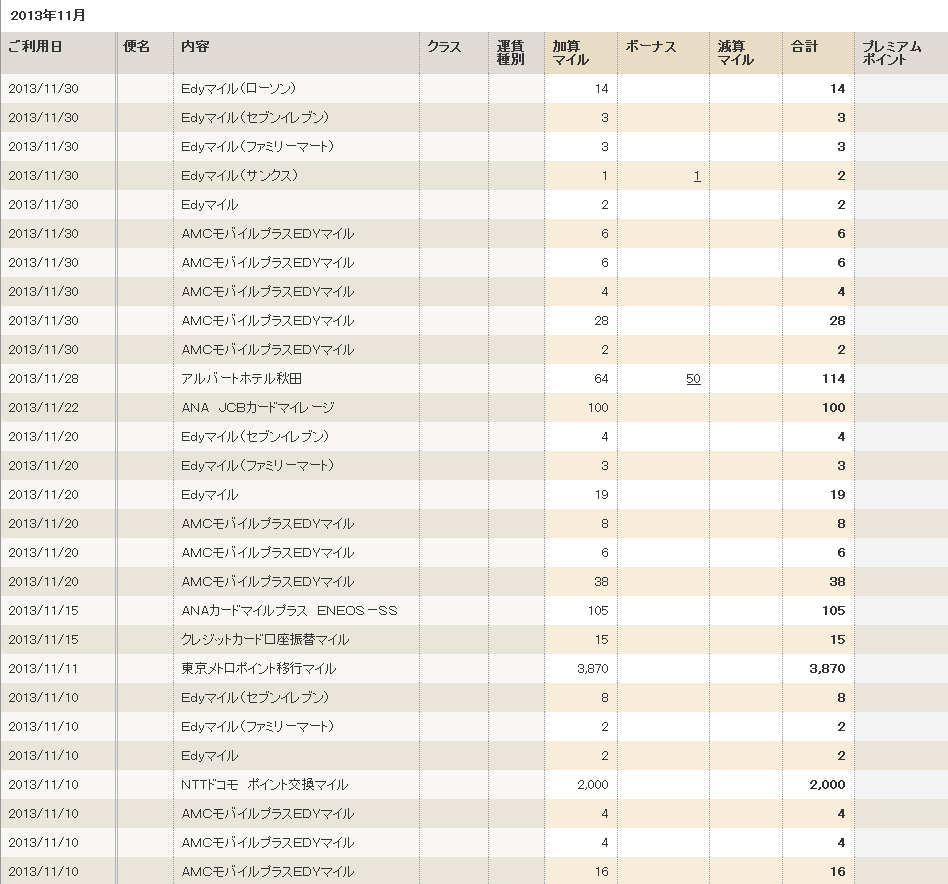Select Edyマイル(セブンイレブン) dated 2013/11/10
948x884 pixels.
tap(255, 698)
